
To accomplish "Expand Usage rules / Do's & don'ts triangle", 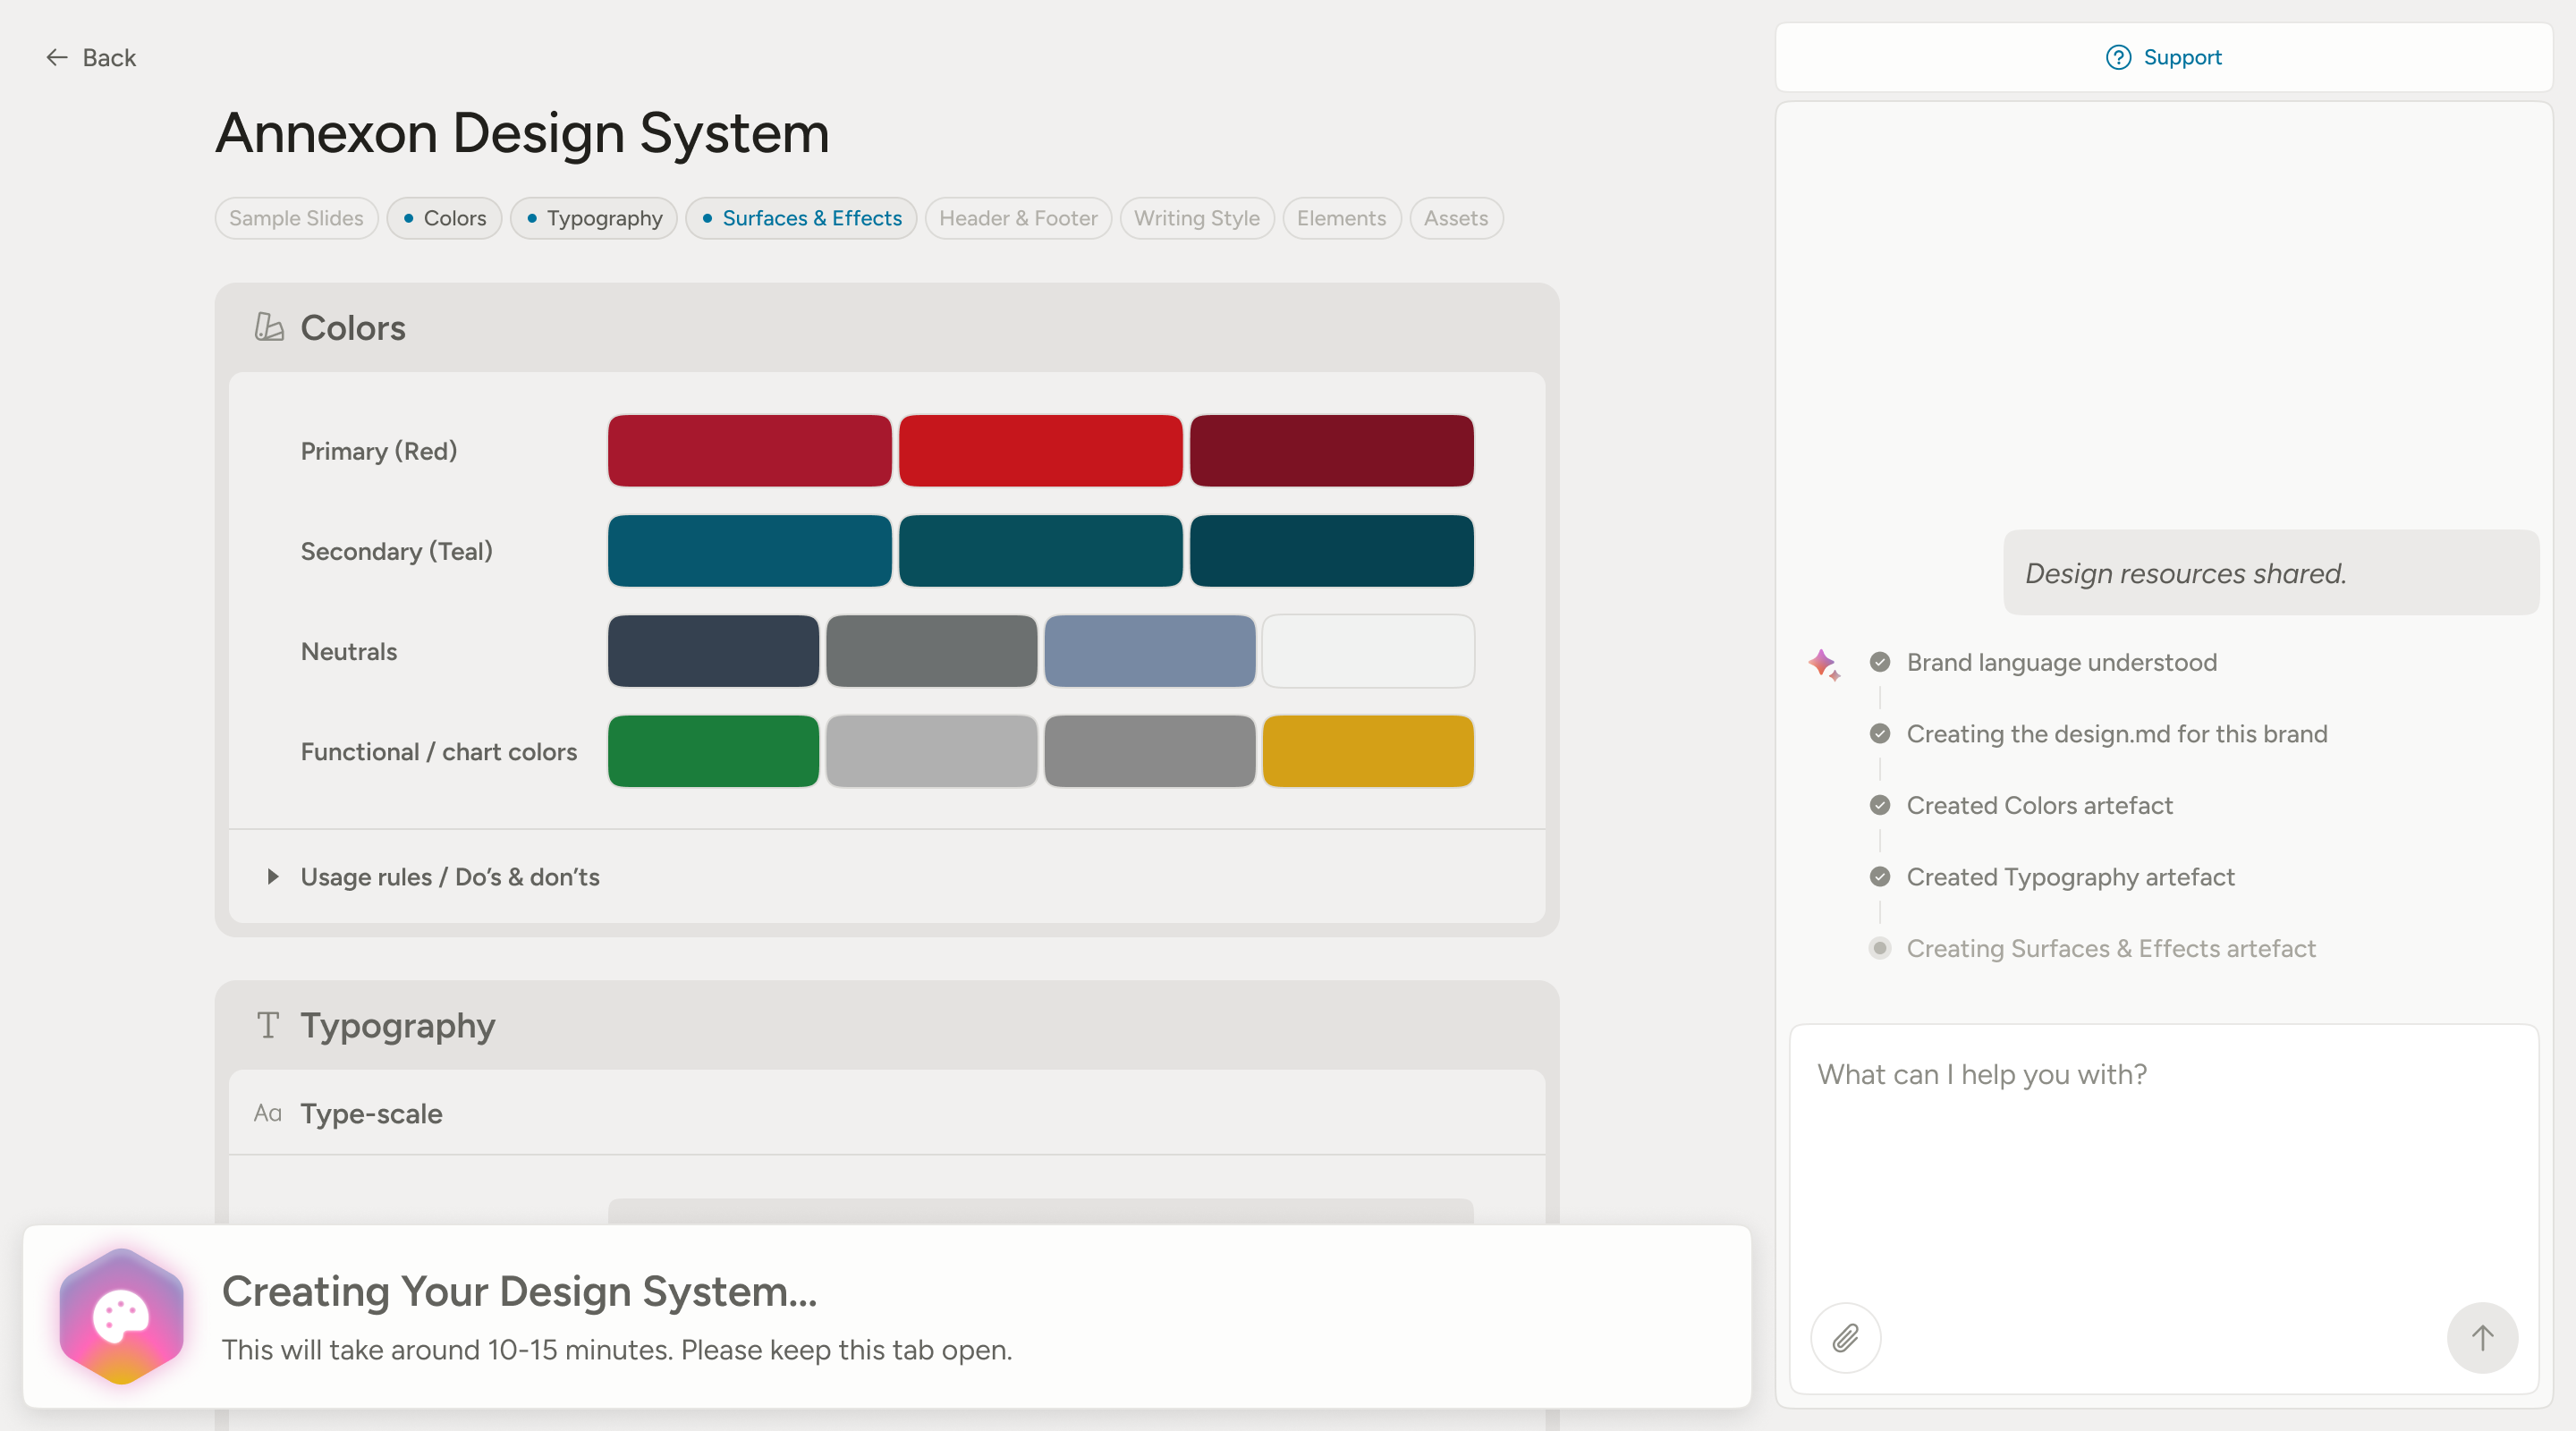I will coord(272,877).
